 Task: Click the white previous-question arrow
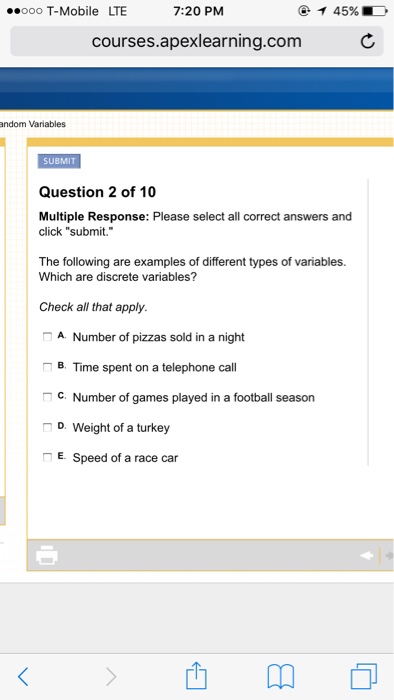pyautogui.click(x=367, y=555)
